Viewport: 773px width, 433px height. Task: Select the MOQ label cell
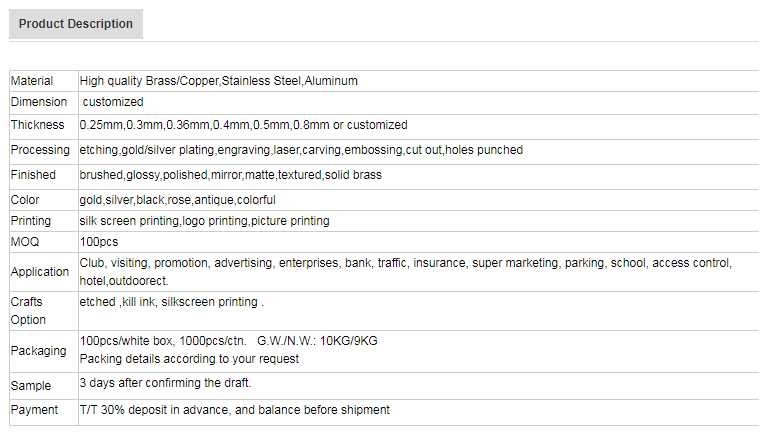[24, 242]
